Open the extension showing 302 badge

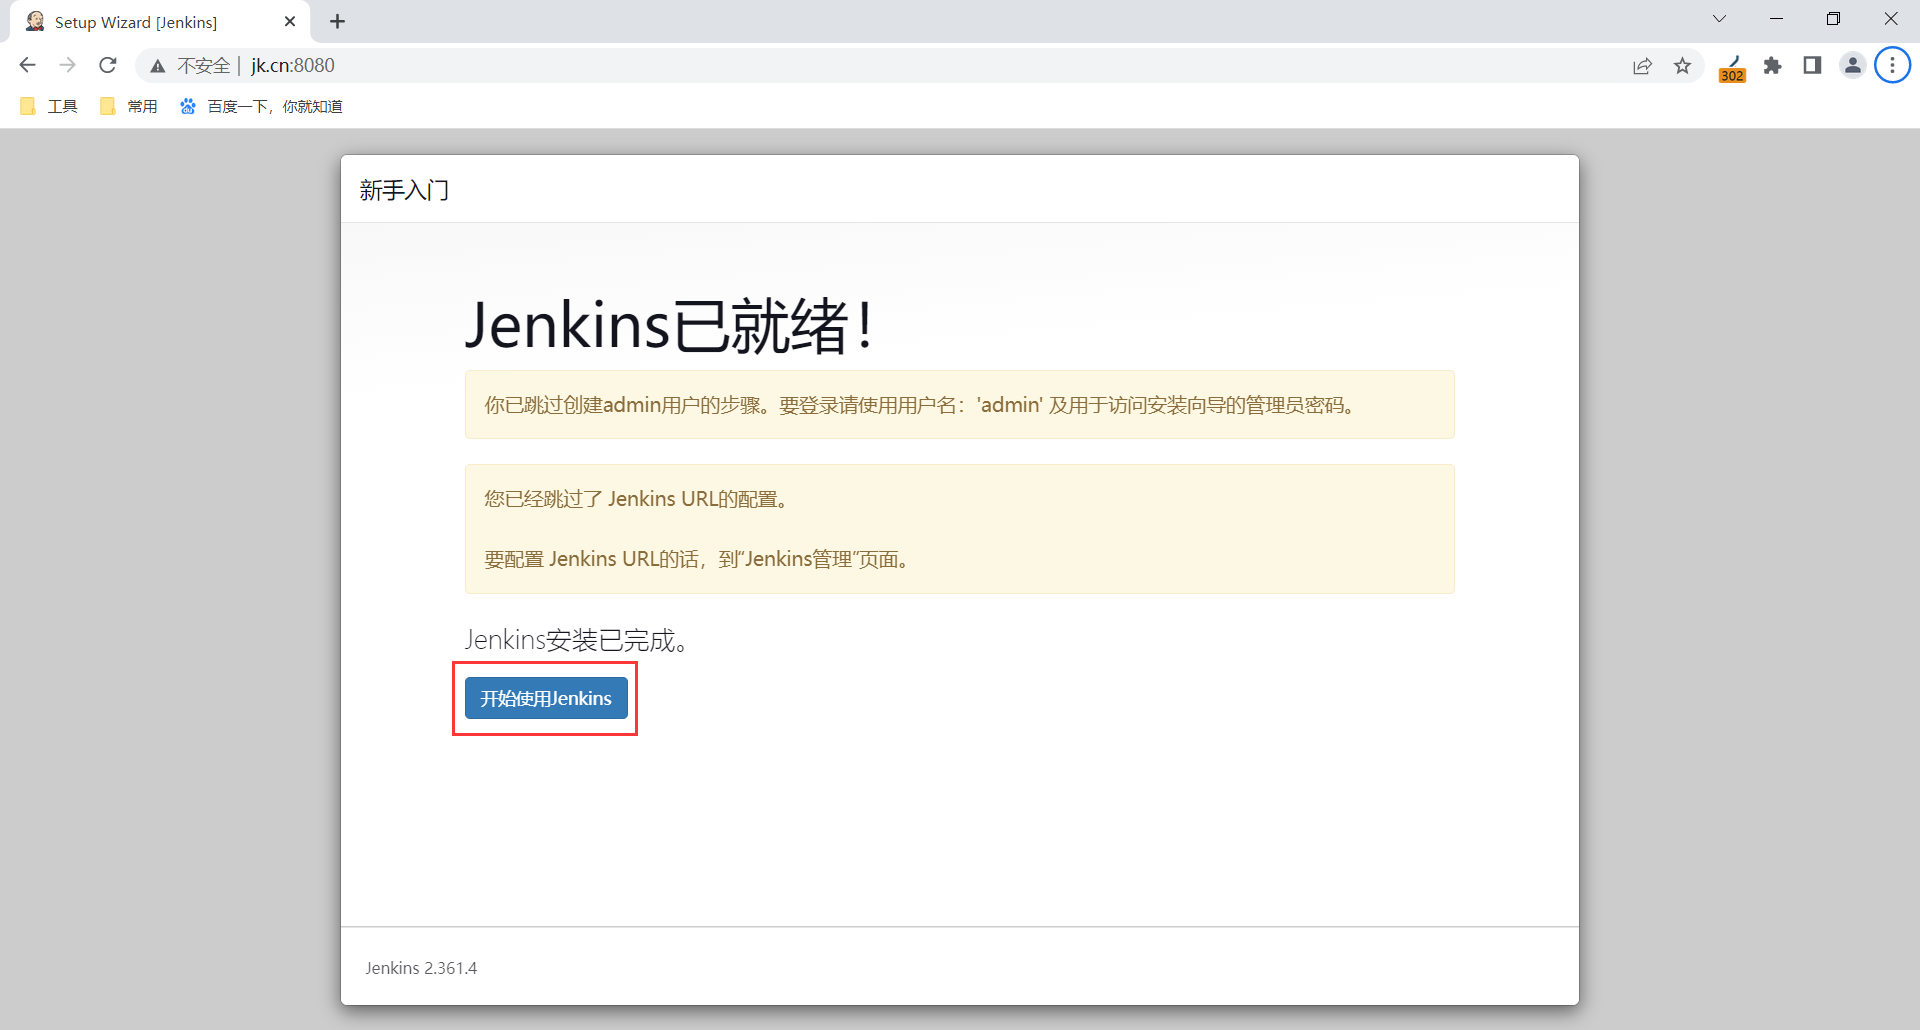[x=1732, y=67]
